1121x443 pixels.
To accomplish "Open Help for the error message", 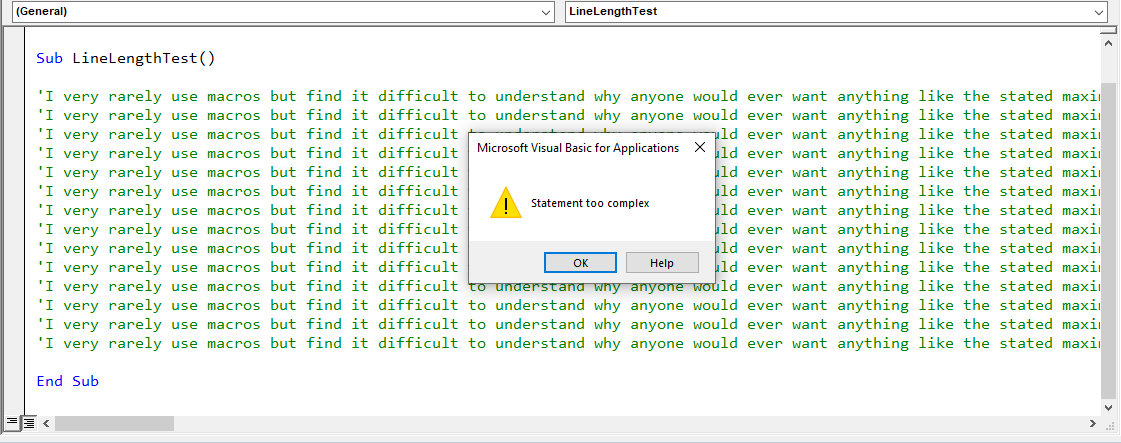I will [x=662, y=262].
